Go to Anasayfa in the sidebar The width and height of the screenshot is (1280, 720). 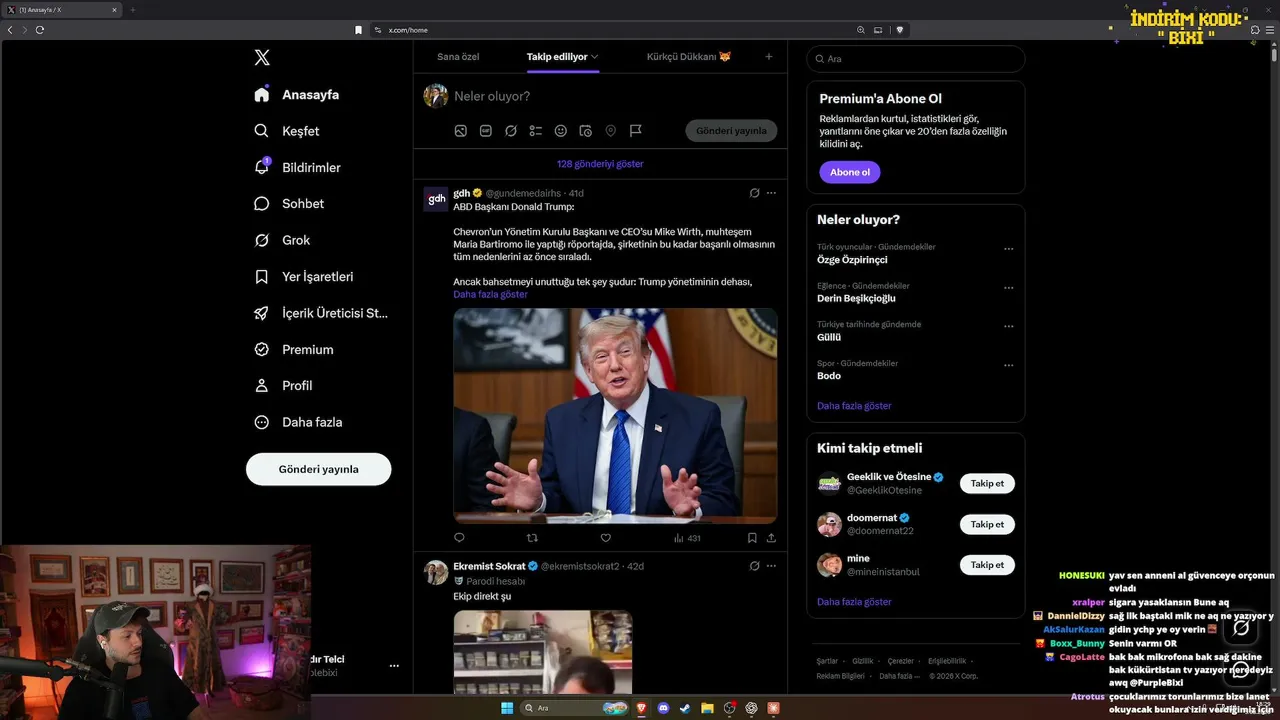[x=297, y=95]
